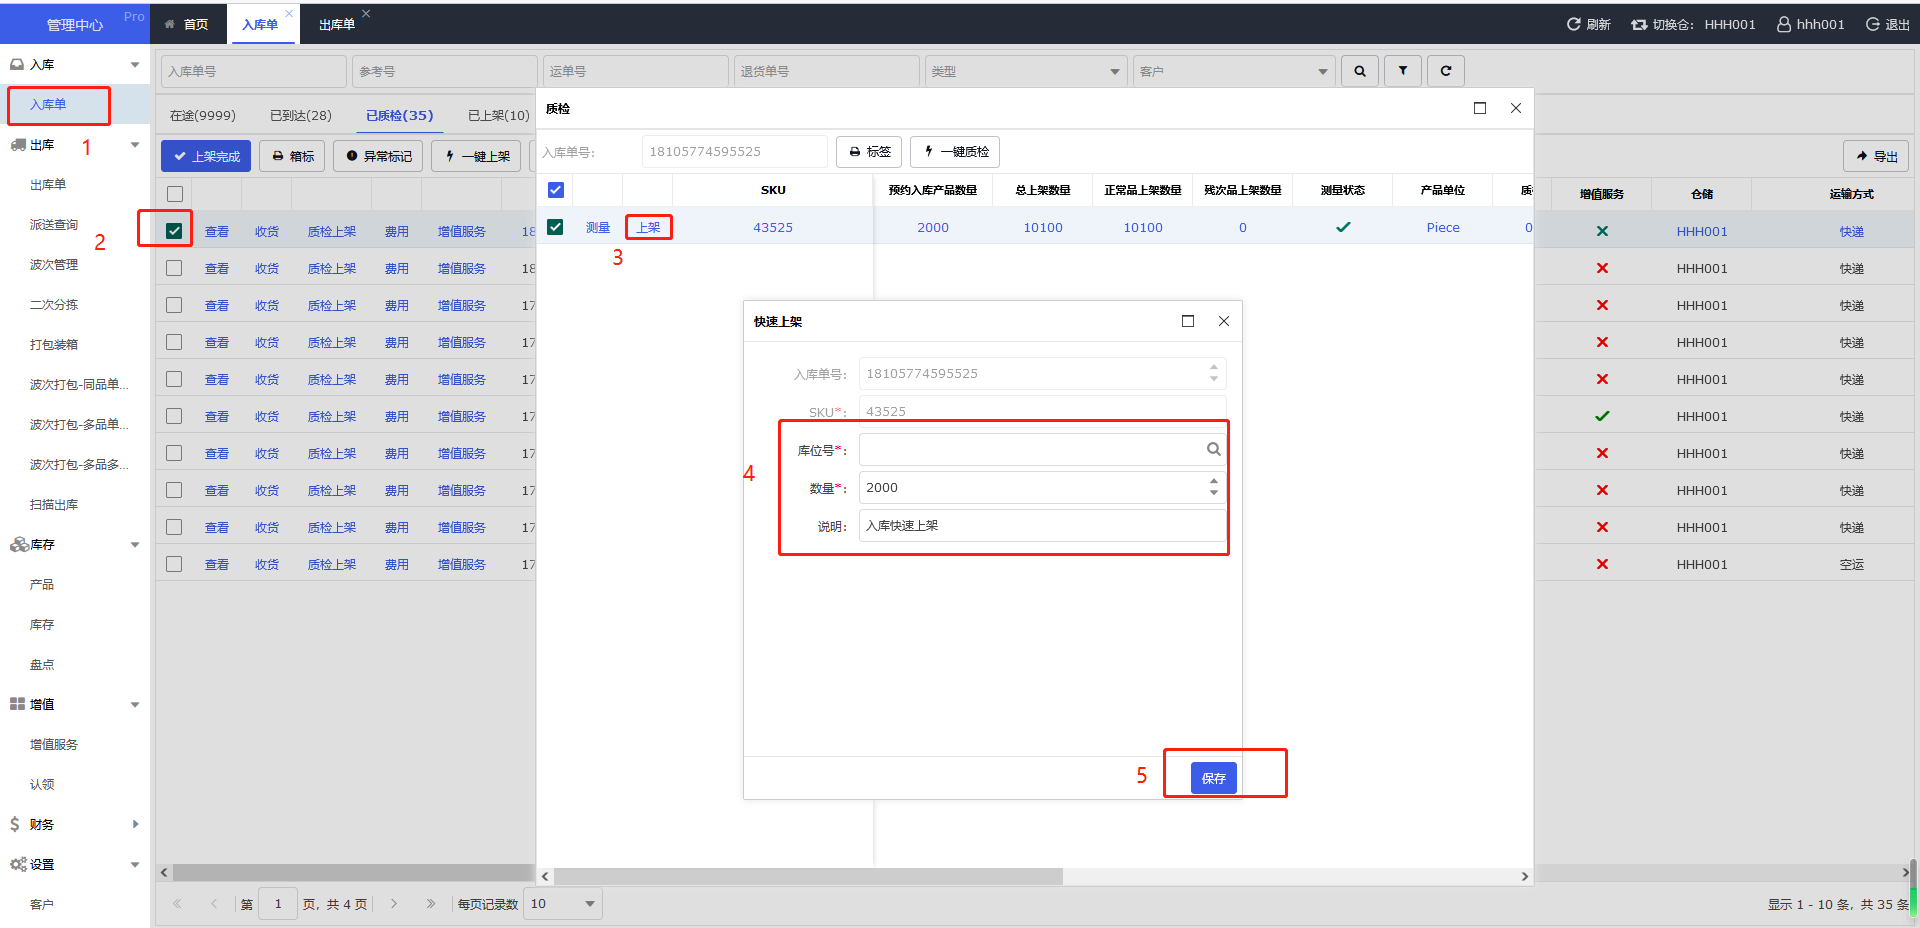Toggle the select-all checkbox in 质检 table header
Image resolution: width=1920 pixels, height=928 pixels.
tap(556, 190)
